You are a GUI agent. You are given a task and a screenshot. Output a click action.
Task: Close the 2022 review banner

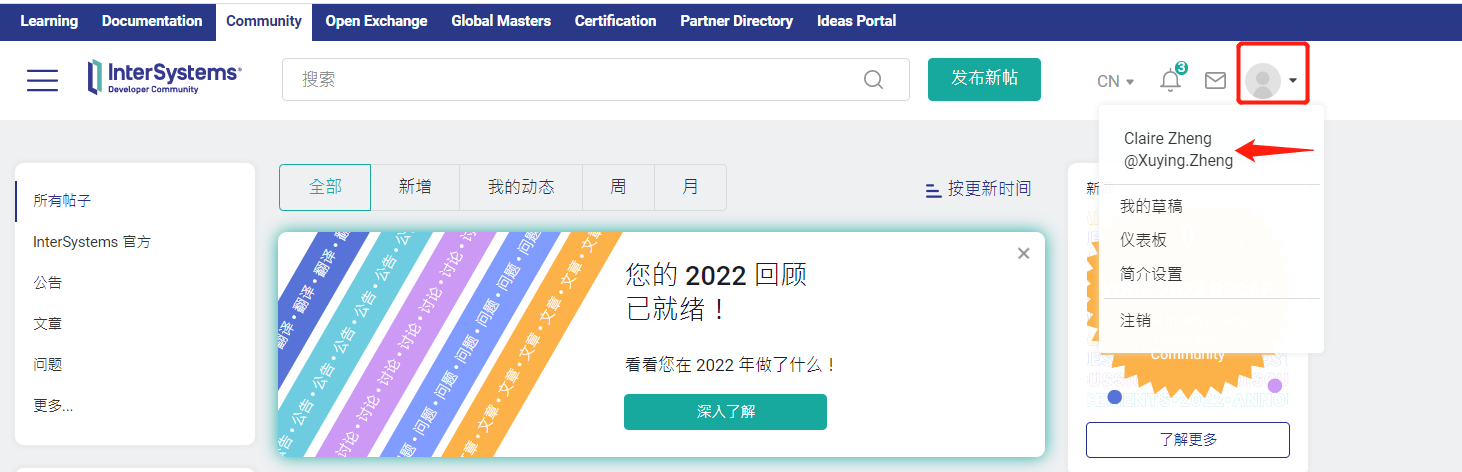1023,254
